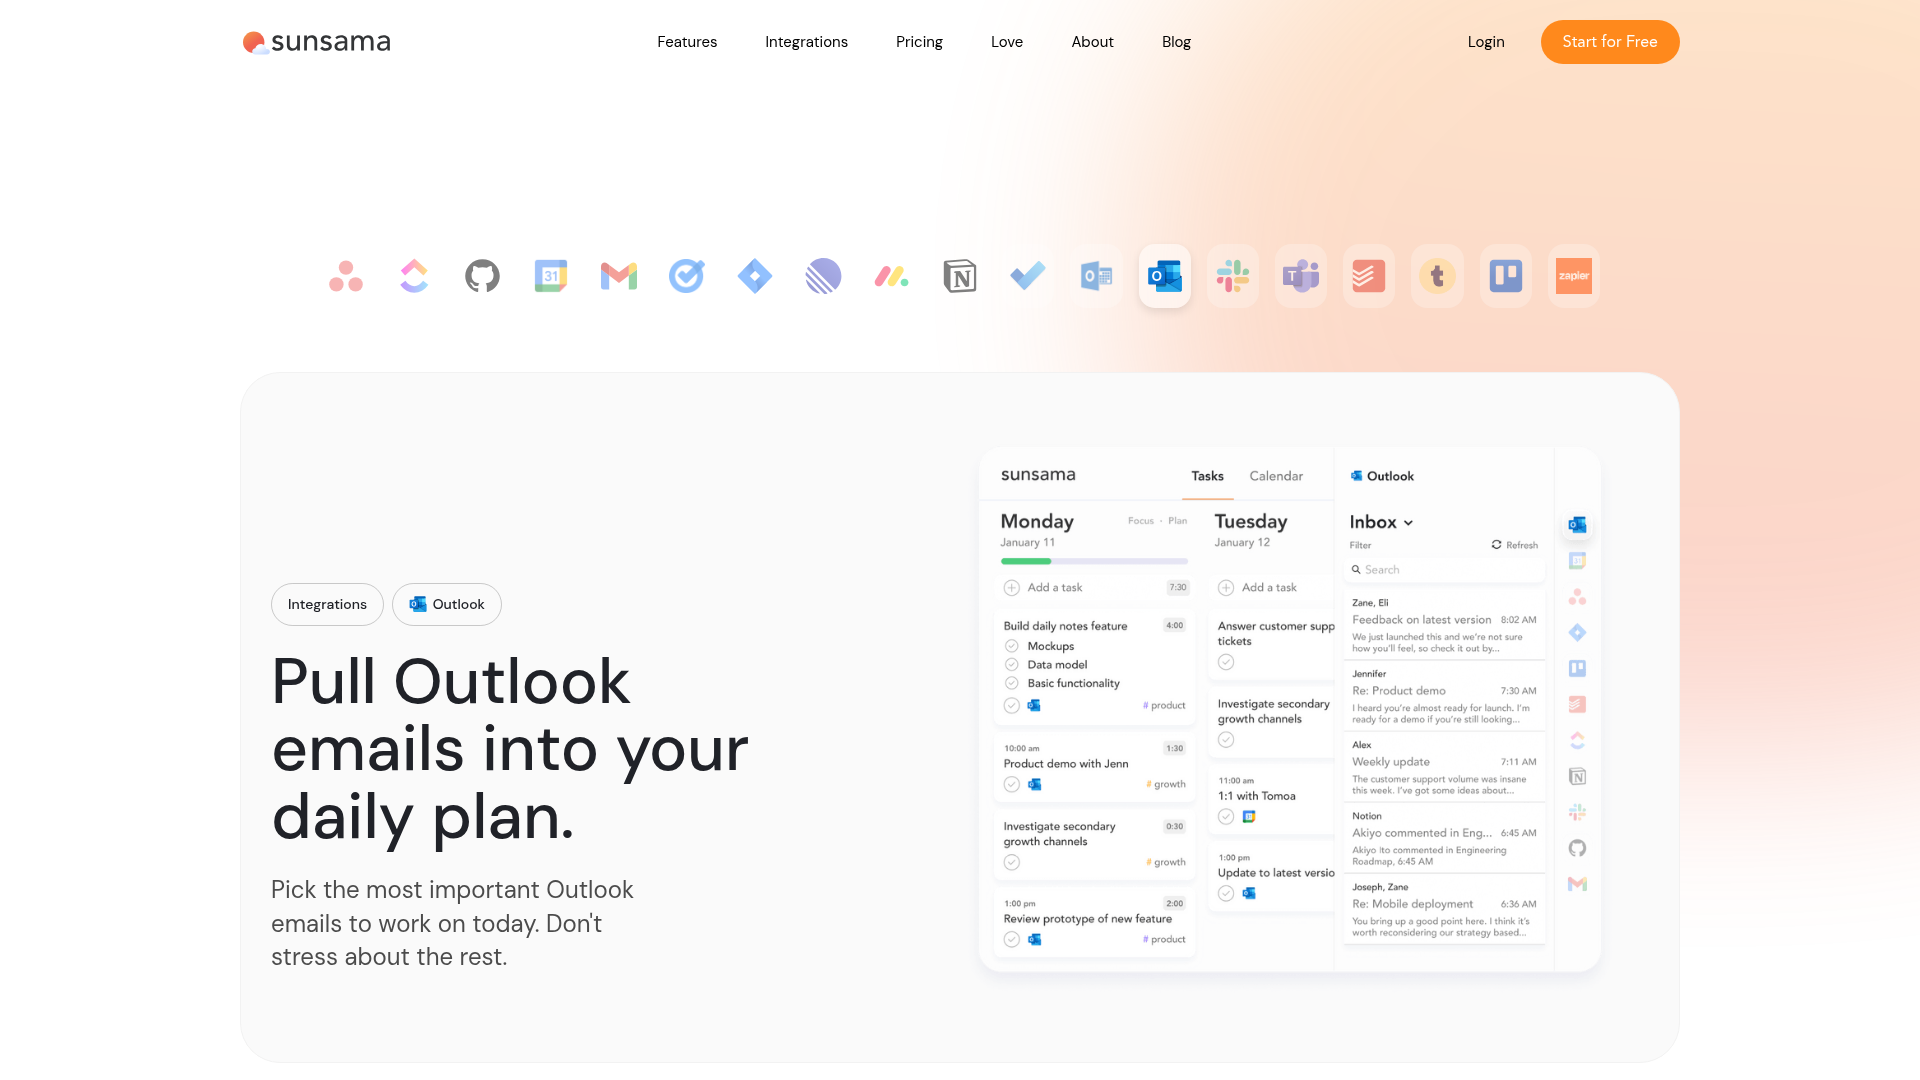Complete the Product demo with Jenn task
This screenshot has width=1920, height=1080.
[1012, 785]
